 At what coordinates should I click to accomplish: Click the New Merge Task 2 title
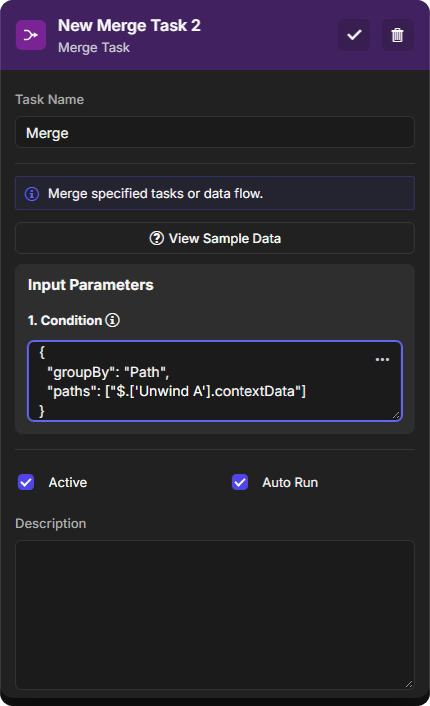[x=129, y=26]
